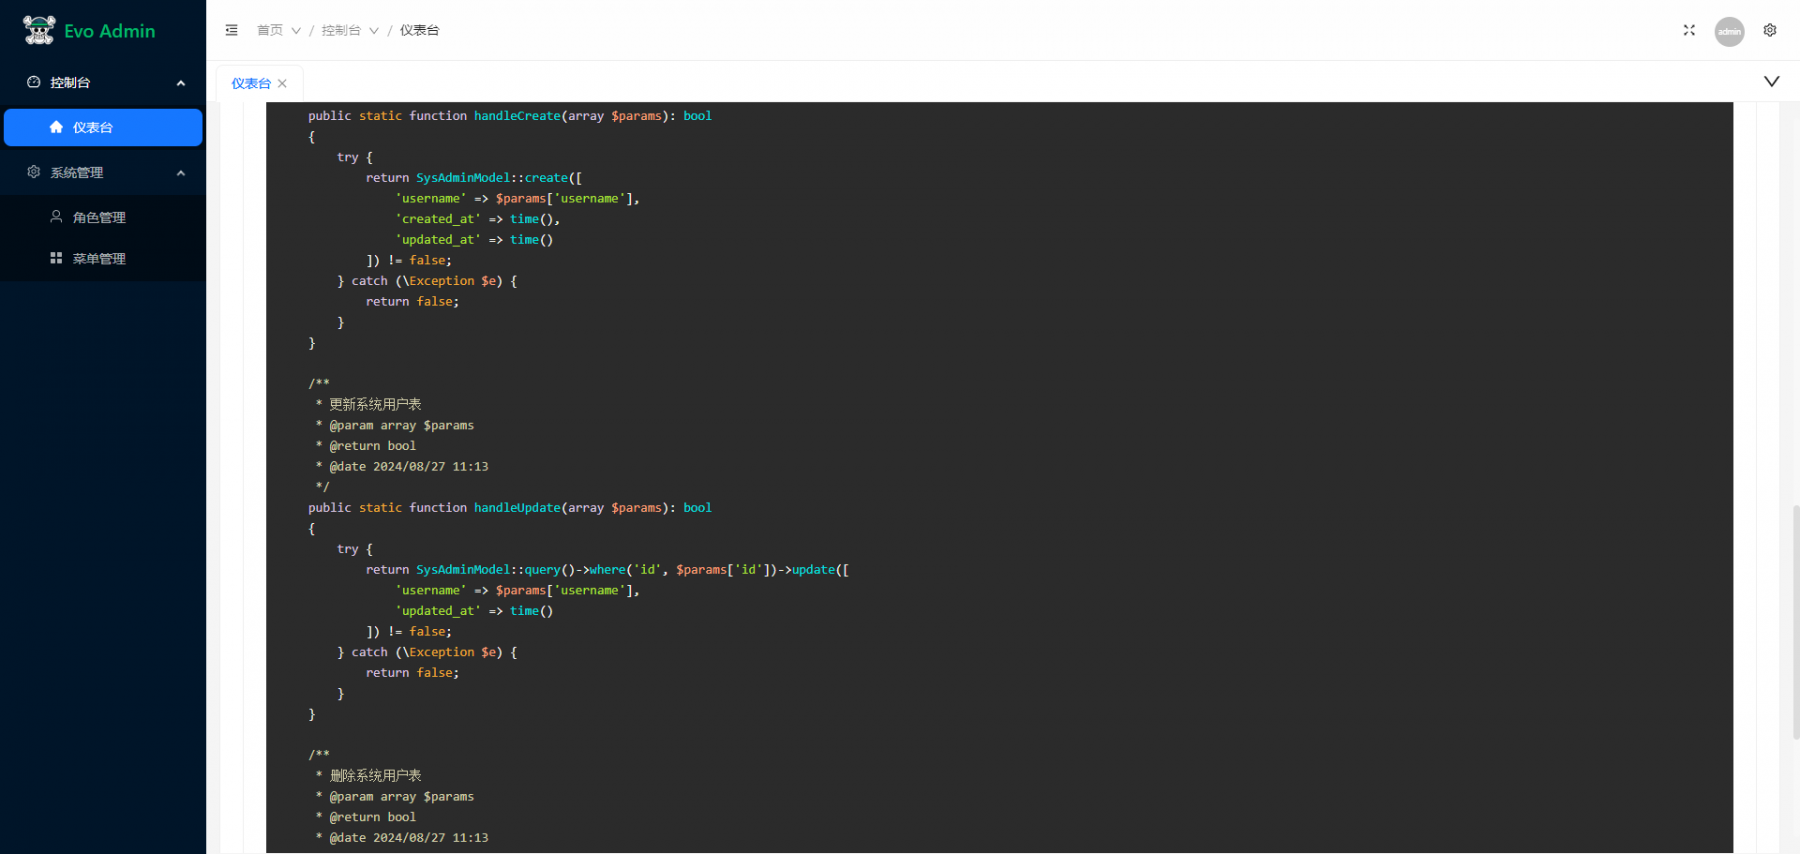
Task: Click the Evo Admin skull logo
Action: [39, 30]
